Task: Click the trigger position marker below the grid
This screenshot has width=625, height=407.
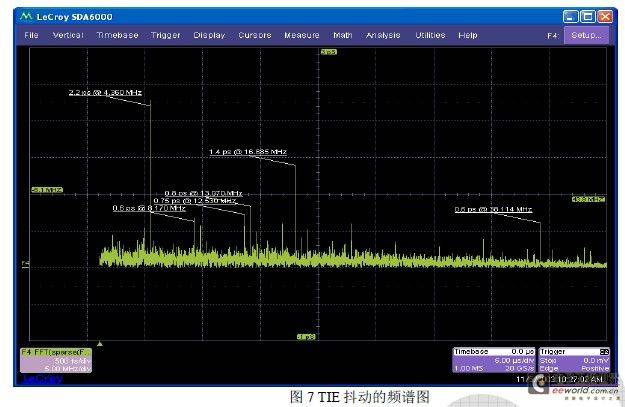Action: [x=100, y=344]
